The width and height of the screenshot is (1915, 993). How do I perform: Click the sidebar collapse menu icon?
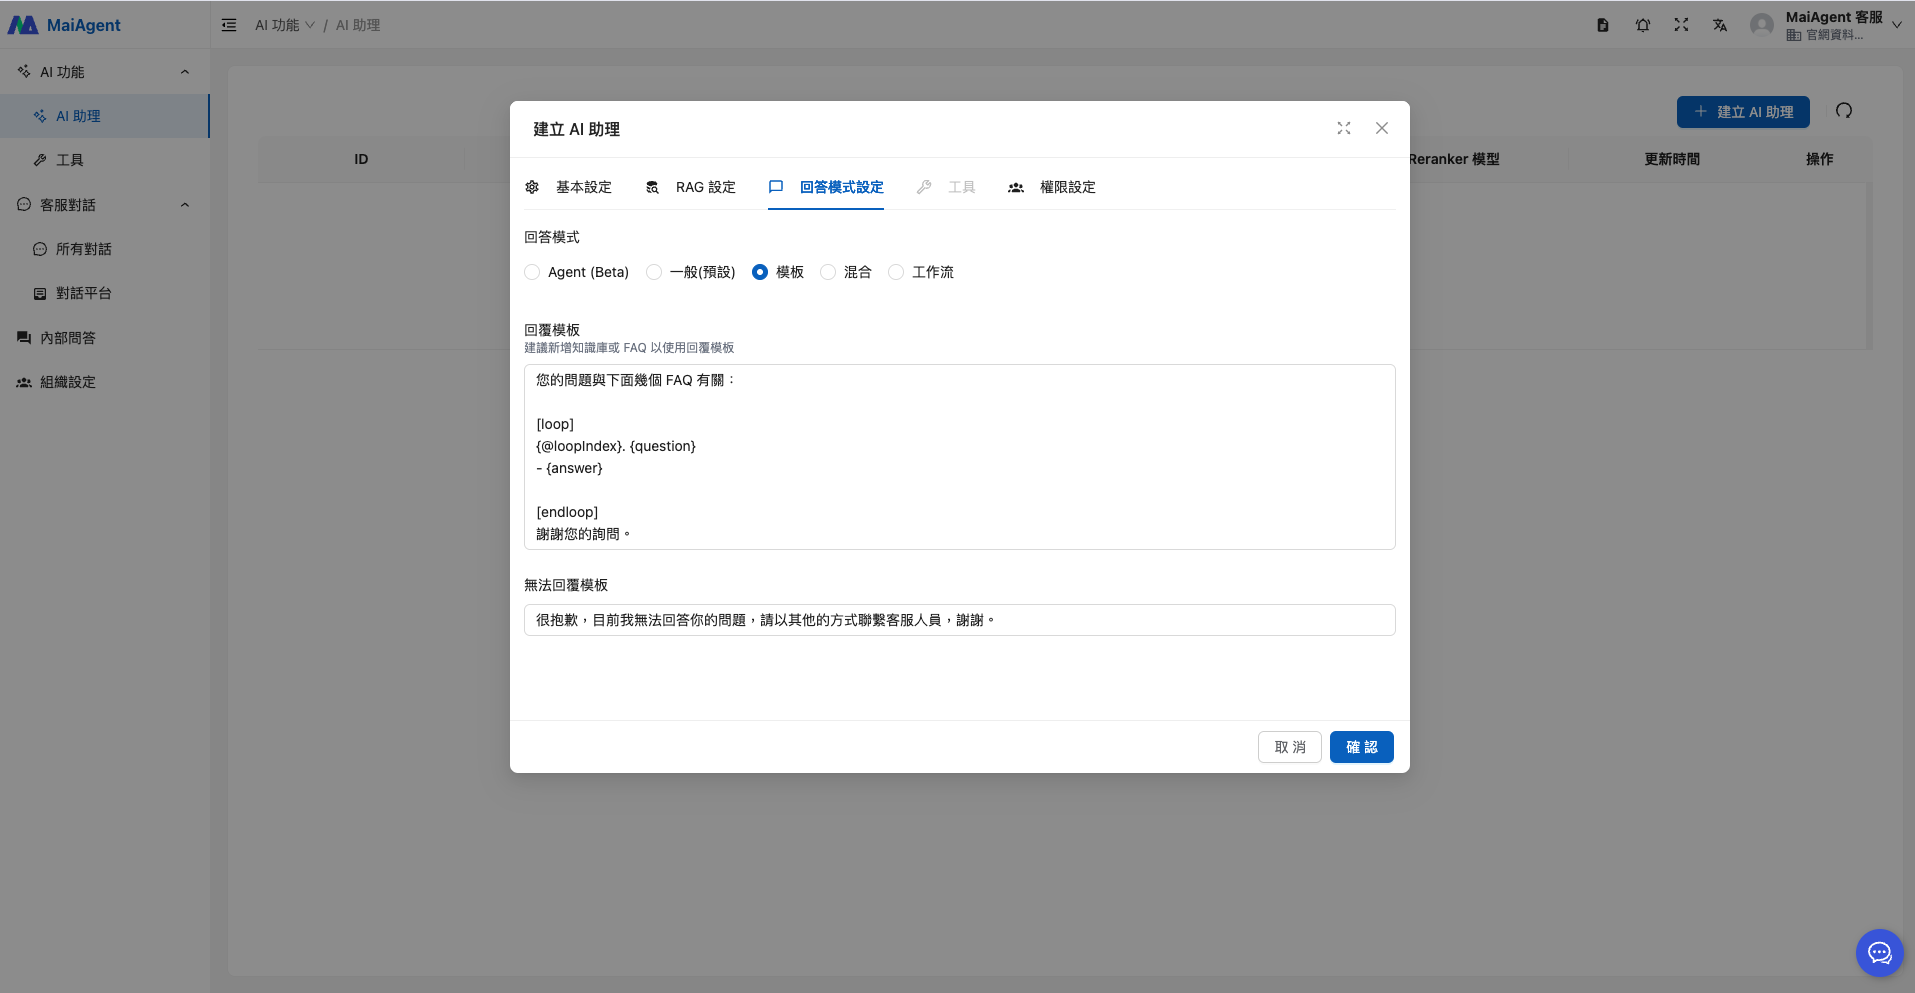click(229, 25)
